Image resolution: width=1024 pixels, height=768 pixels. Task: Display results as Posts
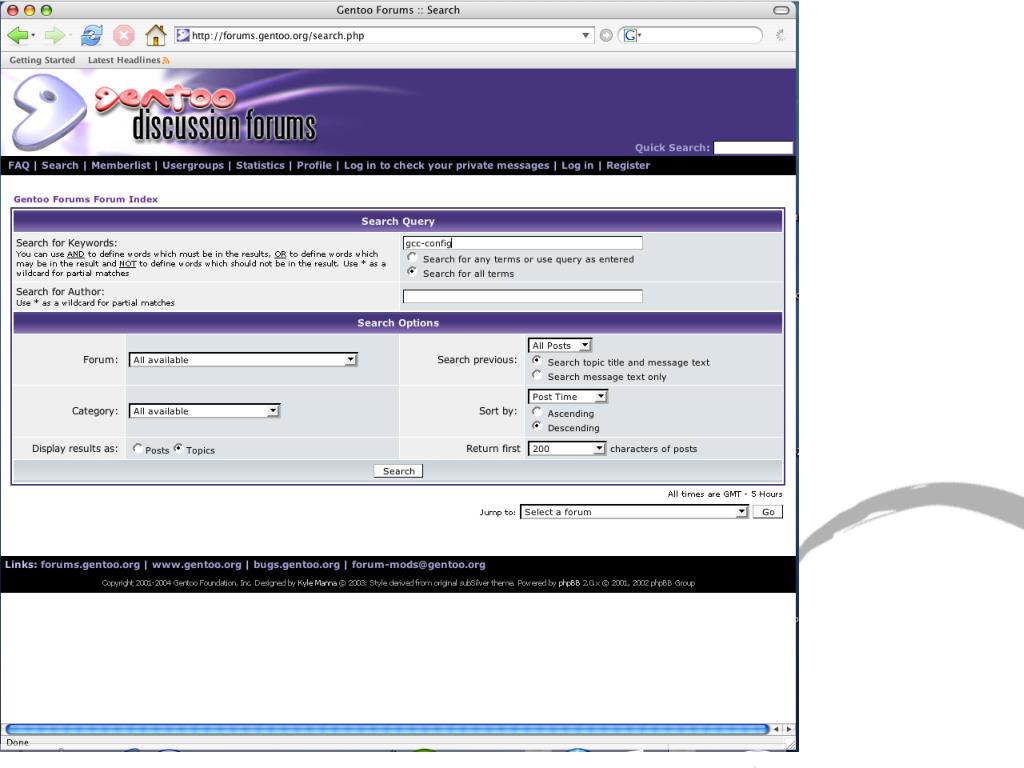pos(137,448)
